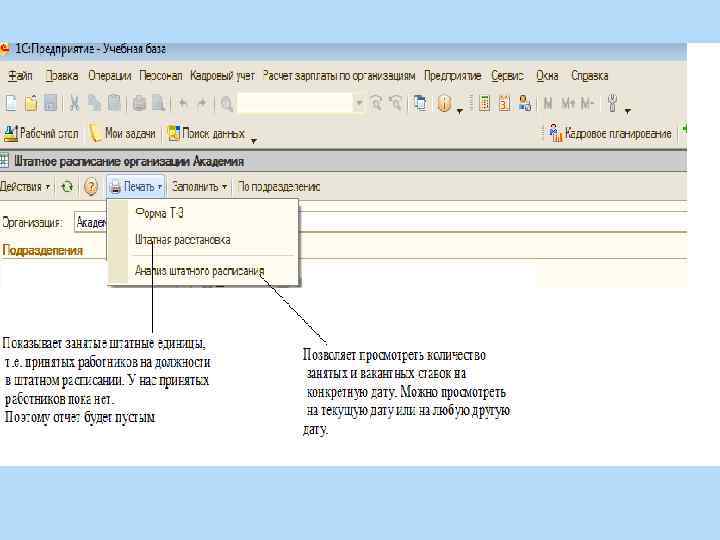Click the question mark help icon
The height and width of the screenshot is (540, 720).
91,187
